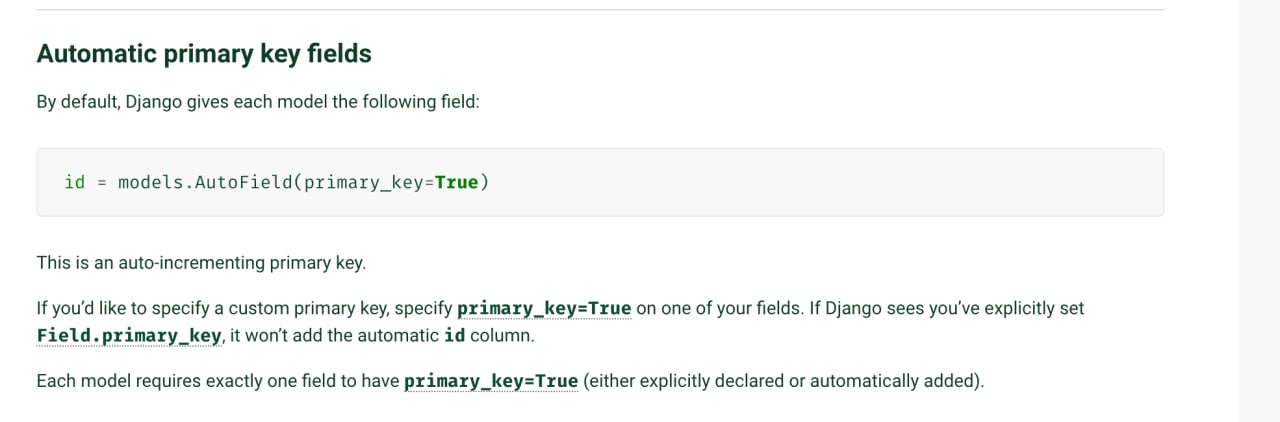Image resolution: width=1280 pixels, height=422 pixels.
Task: Follow the Field.primary_key documentation link
Action: 128,336
